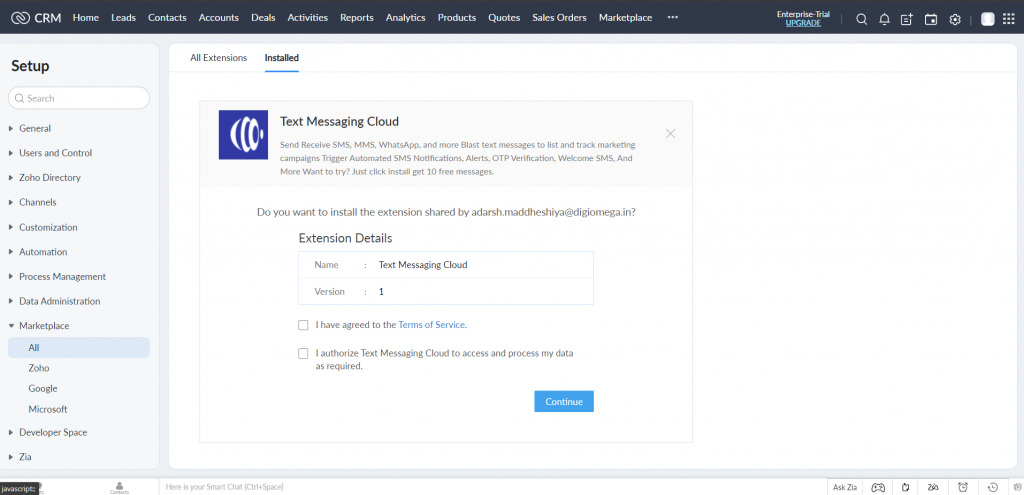1024x495 pixels.
Task: Open the Products module
Action: click(x=456, y=18)
